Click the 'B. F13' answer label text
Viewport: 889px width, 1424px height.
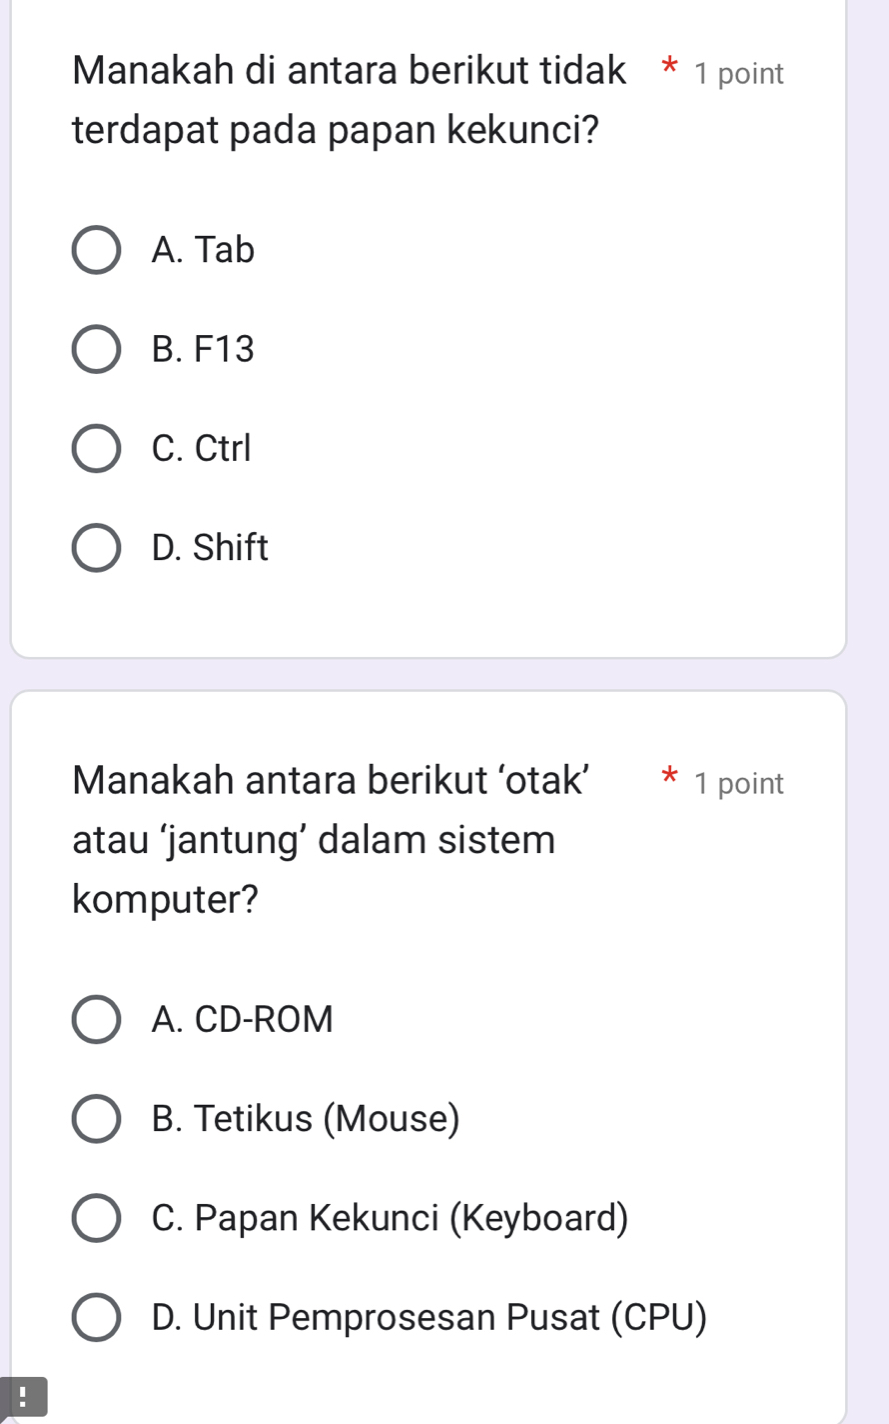[x=203, y=350]
